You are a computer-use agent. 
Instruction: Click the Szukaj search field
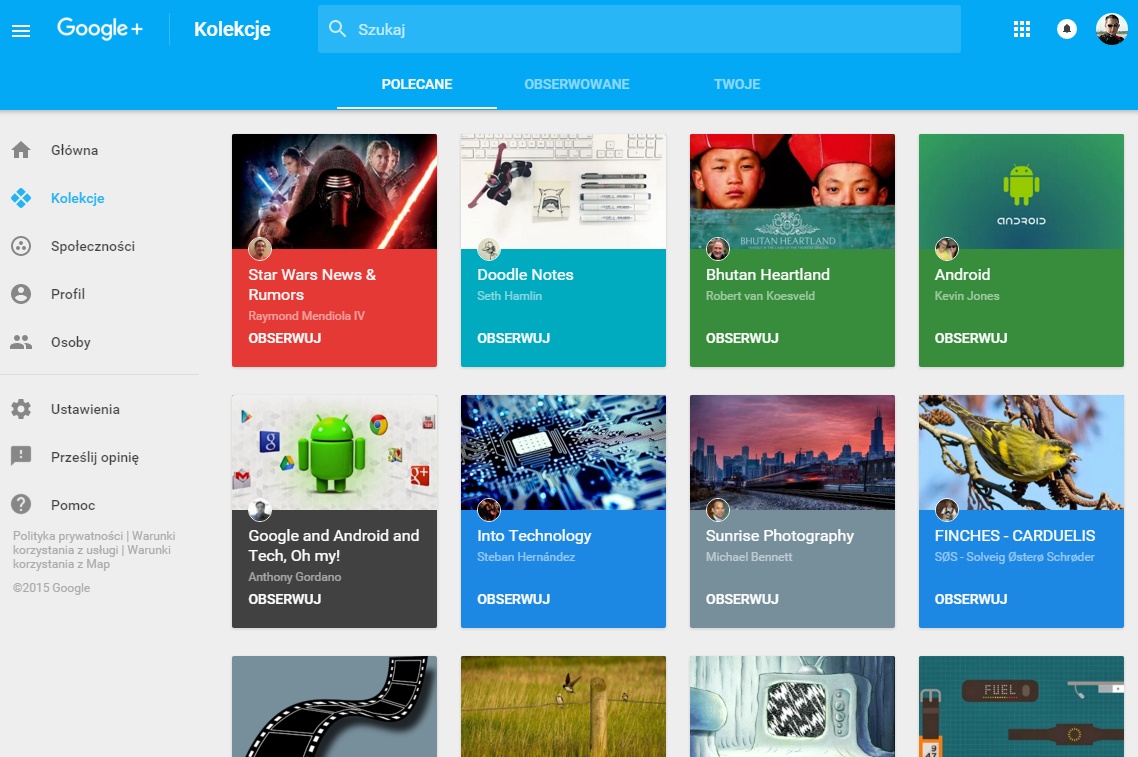pyautogui.click(x=639, y=29)
